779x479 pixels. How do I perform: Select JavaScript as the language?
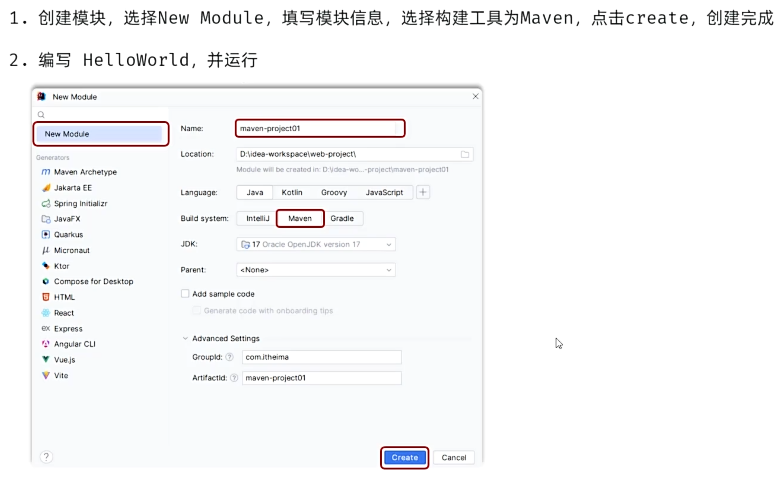click(x=384, y=192)
